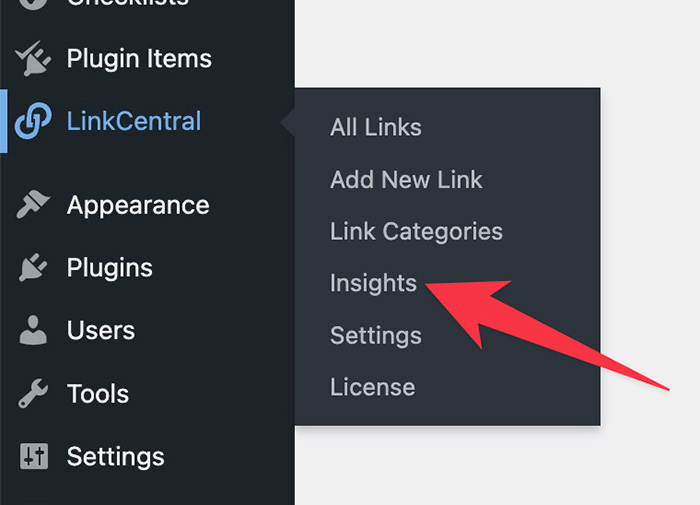The image size is (700, 505).
Task: Open the Plugin Items sidebar label
Action: [x=139, y=59]
